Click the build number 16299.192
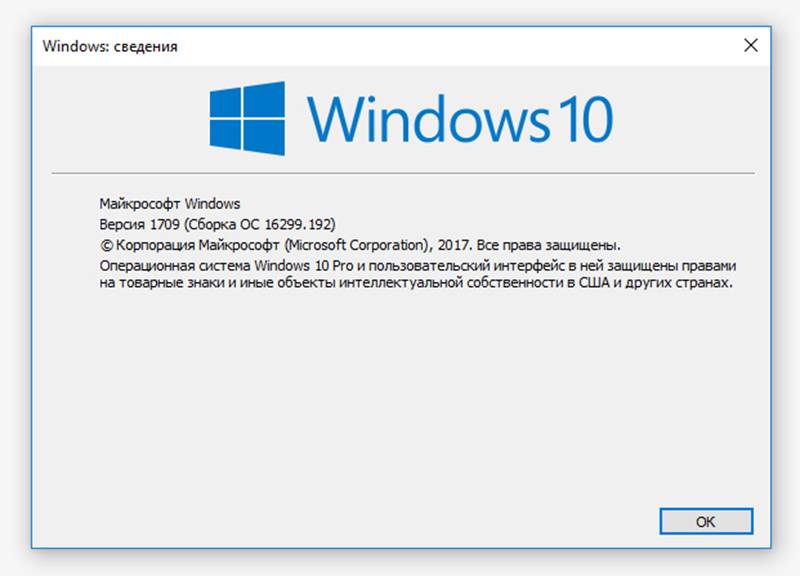 [300, 224]
